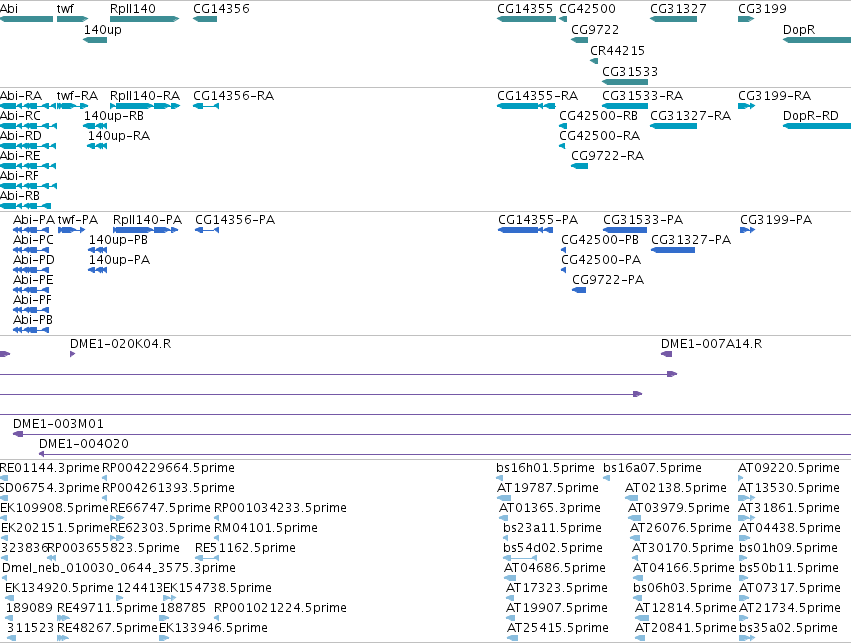
Task: Click the Abi-RF transcript label
Action: [20, 176]
